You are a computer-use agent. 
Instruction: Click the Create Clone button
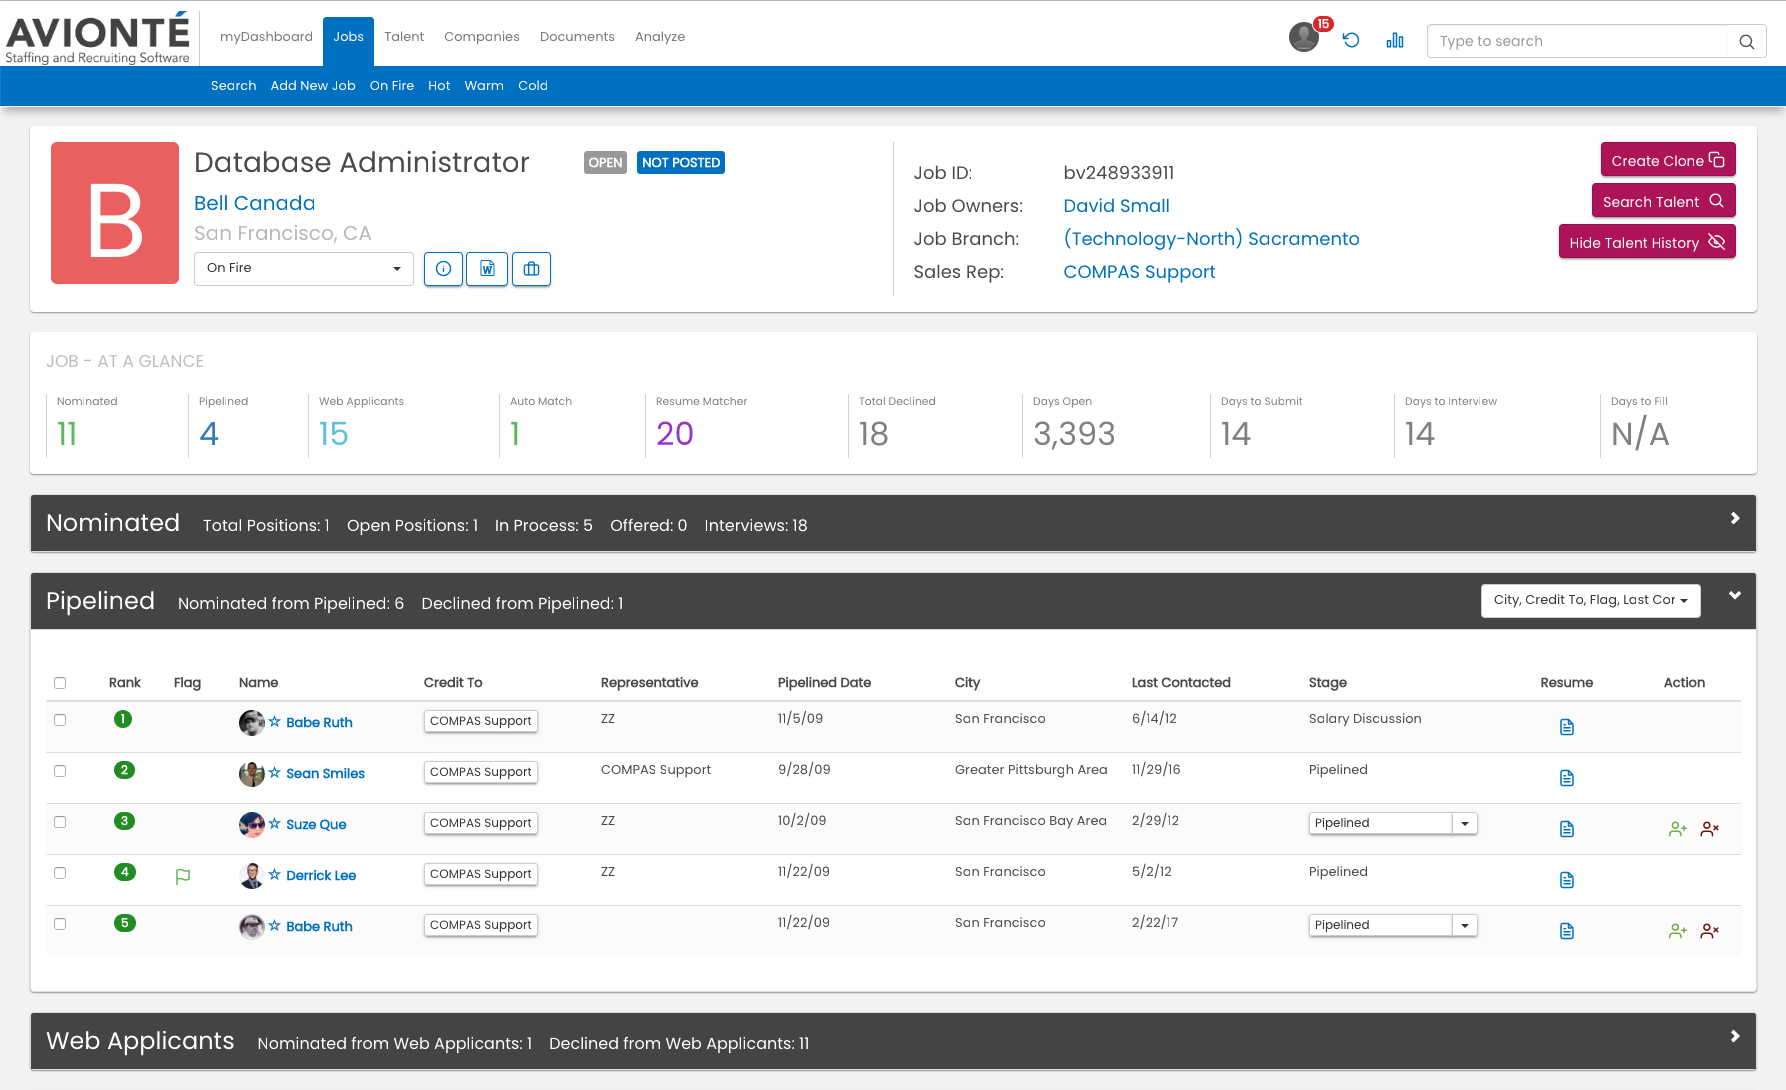tap(1667, 160)
